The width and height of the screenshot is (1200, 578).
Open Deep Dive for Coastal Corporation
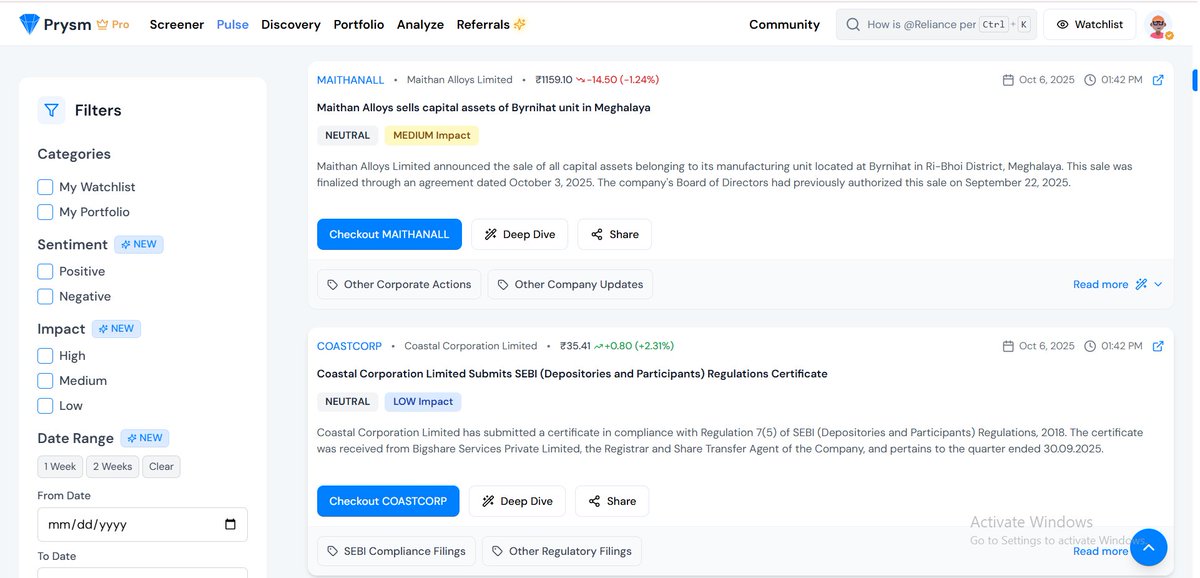(x=517, y=501)
